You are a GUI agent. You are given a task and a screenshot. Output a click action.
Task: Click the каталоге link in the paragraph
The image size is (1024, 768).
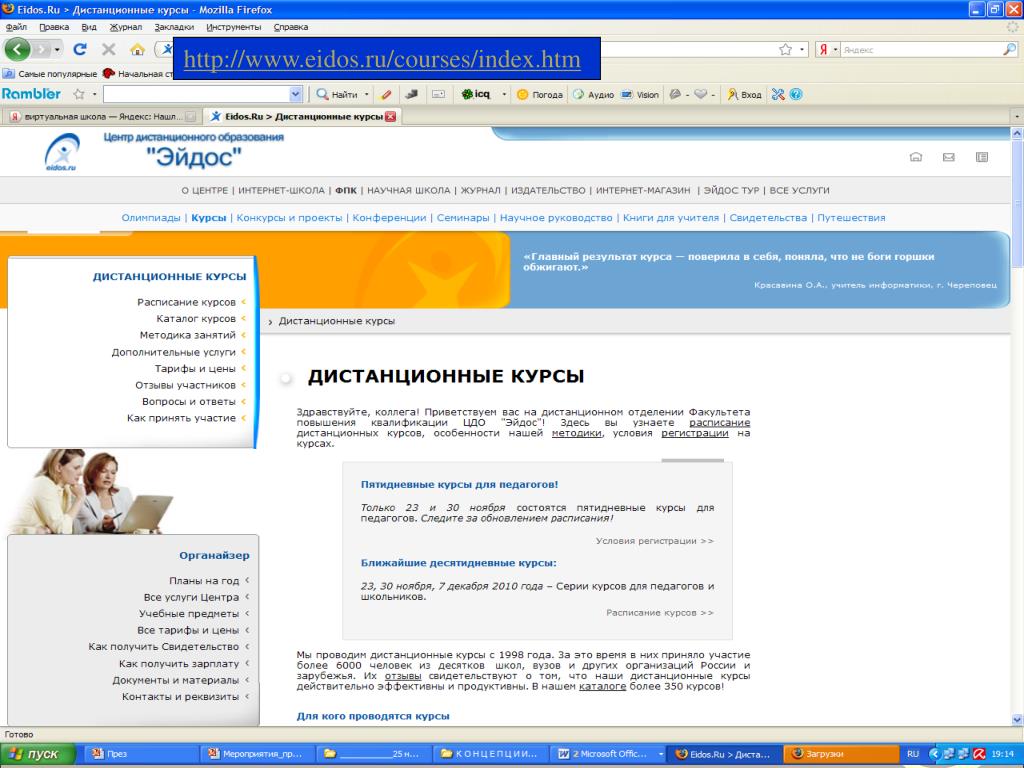(602, 686)
